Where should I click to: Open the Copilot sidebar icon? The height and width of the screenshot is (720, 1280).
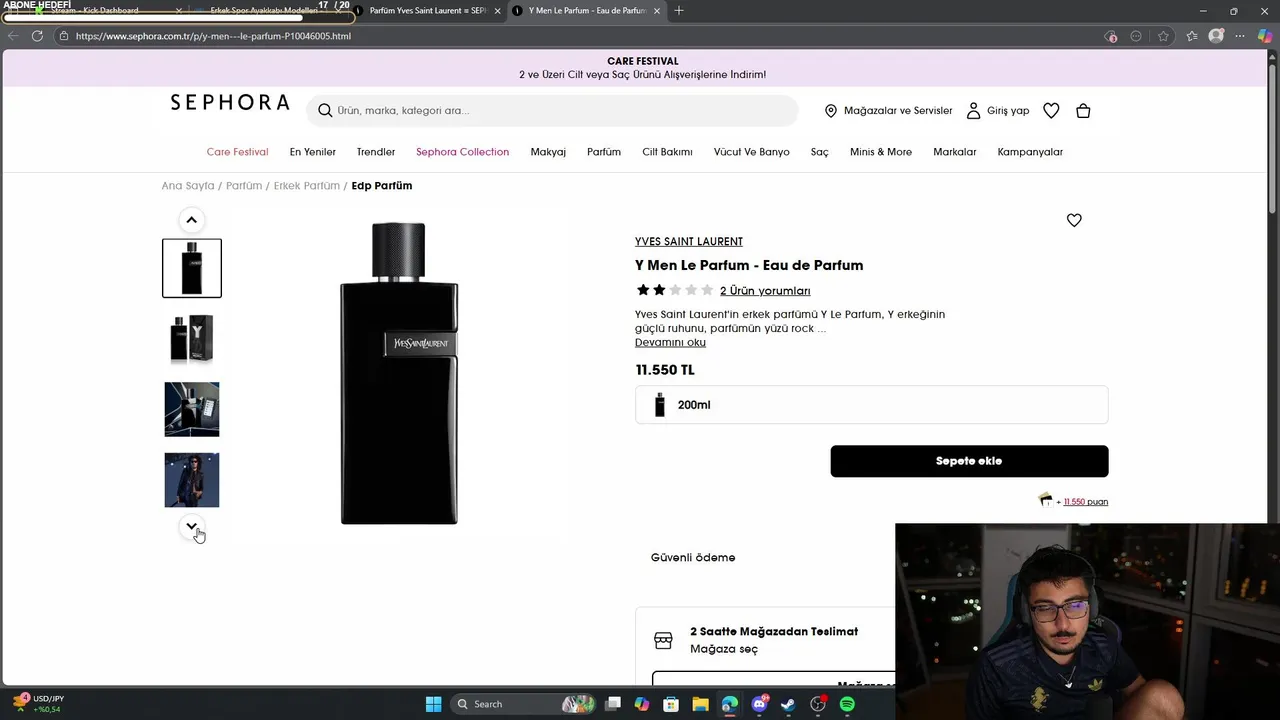point(1265,36)
